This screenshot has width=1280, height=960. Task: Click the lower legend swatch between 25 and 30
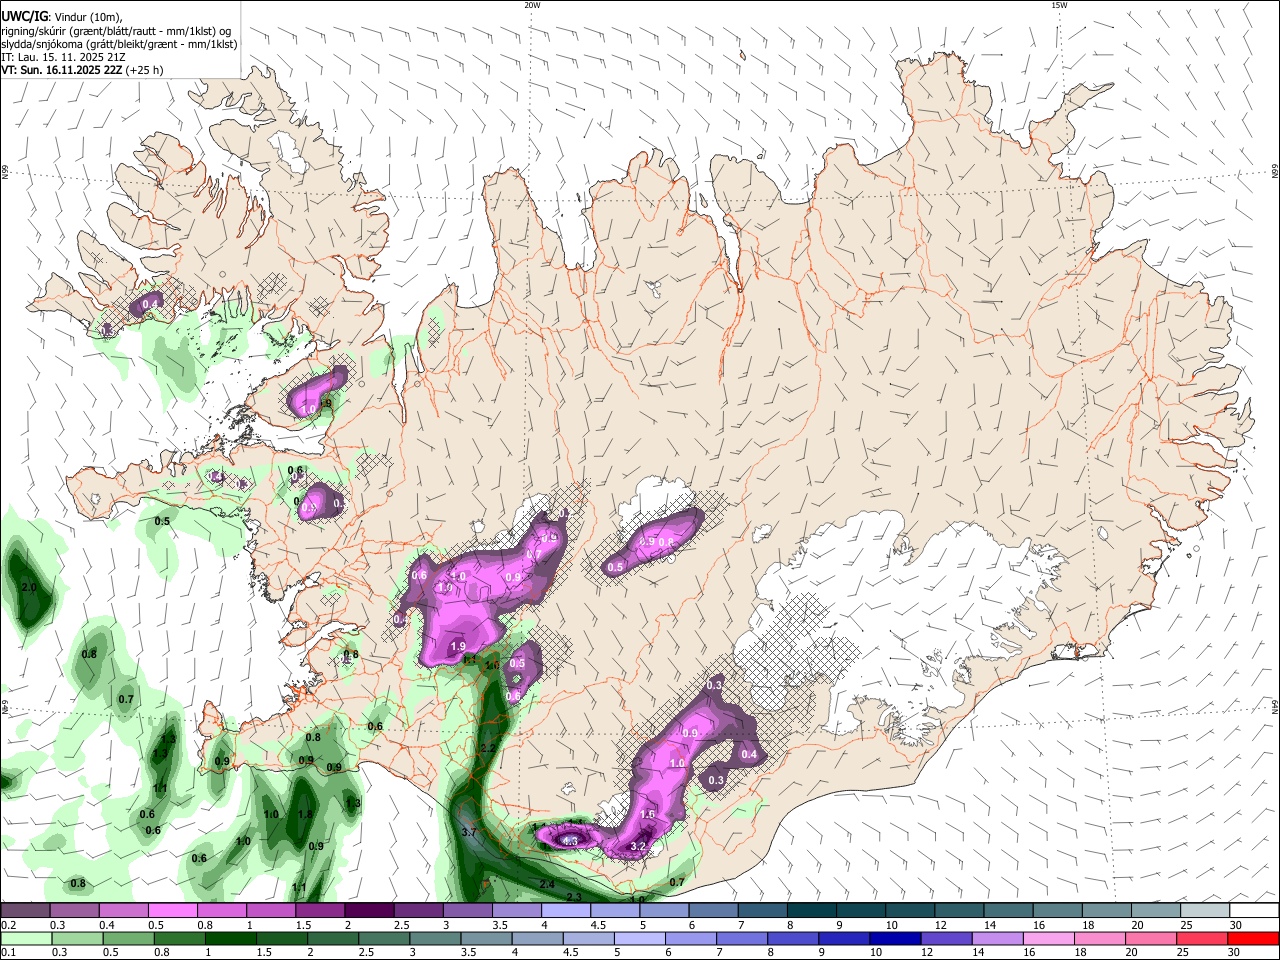(1204, 939)
